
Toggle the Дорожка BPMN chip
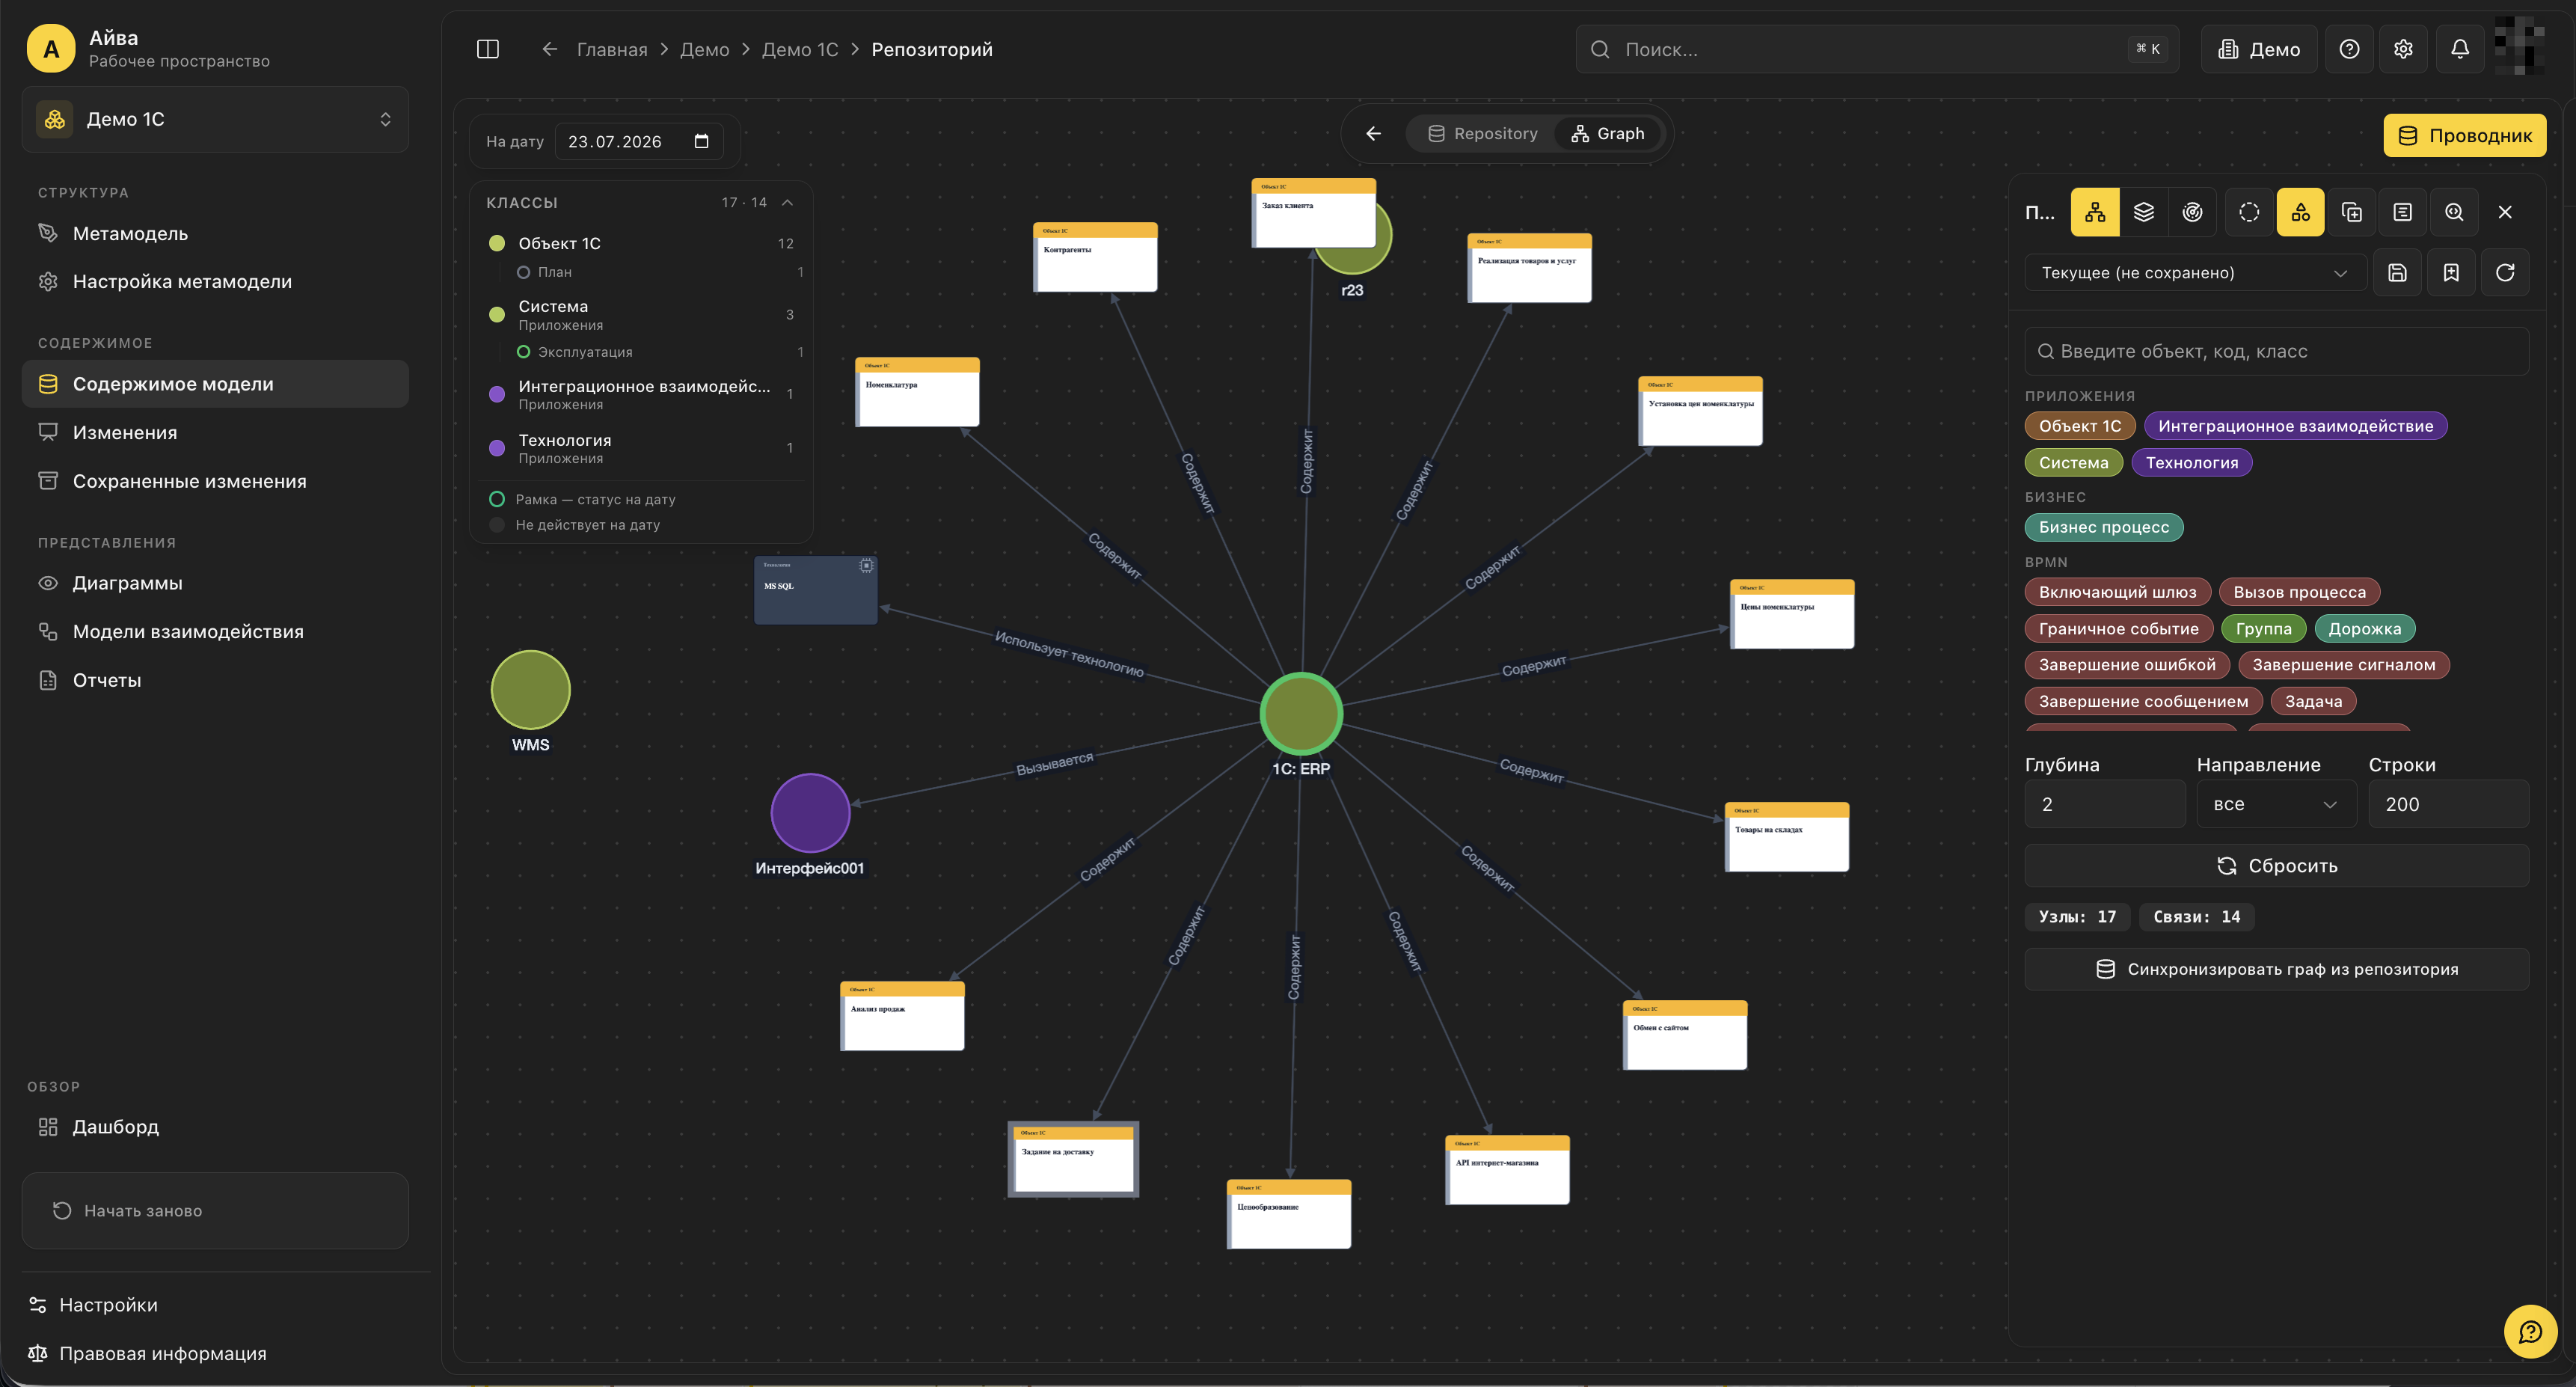tap(2364, 629)
